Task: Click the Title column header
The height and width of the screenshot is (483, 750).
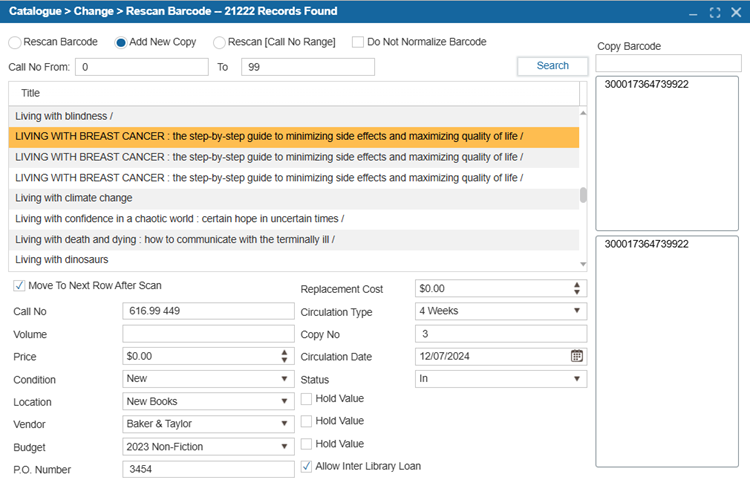Action: click(x=294, y=93)
